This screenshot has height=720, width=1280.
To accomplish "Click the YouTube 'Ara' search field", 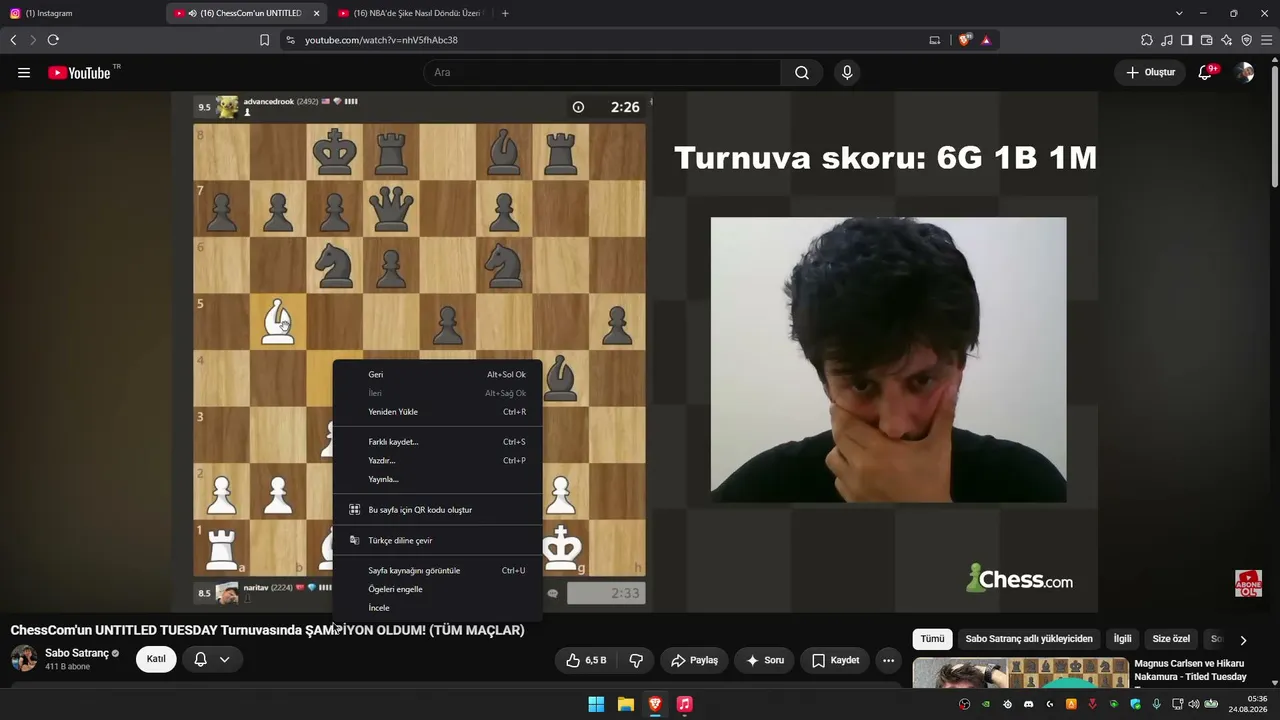I will point(602,73).
